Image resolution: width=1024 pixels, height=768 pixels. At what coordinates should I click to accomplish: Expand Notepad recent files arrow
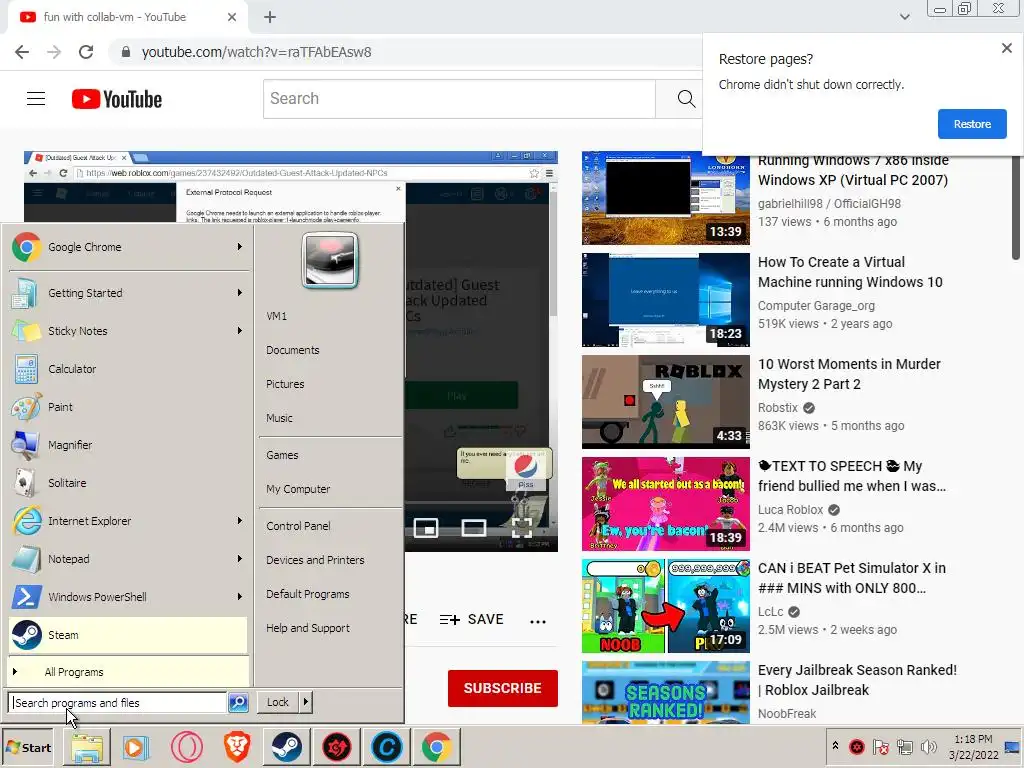click(240, 559)
